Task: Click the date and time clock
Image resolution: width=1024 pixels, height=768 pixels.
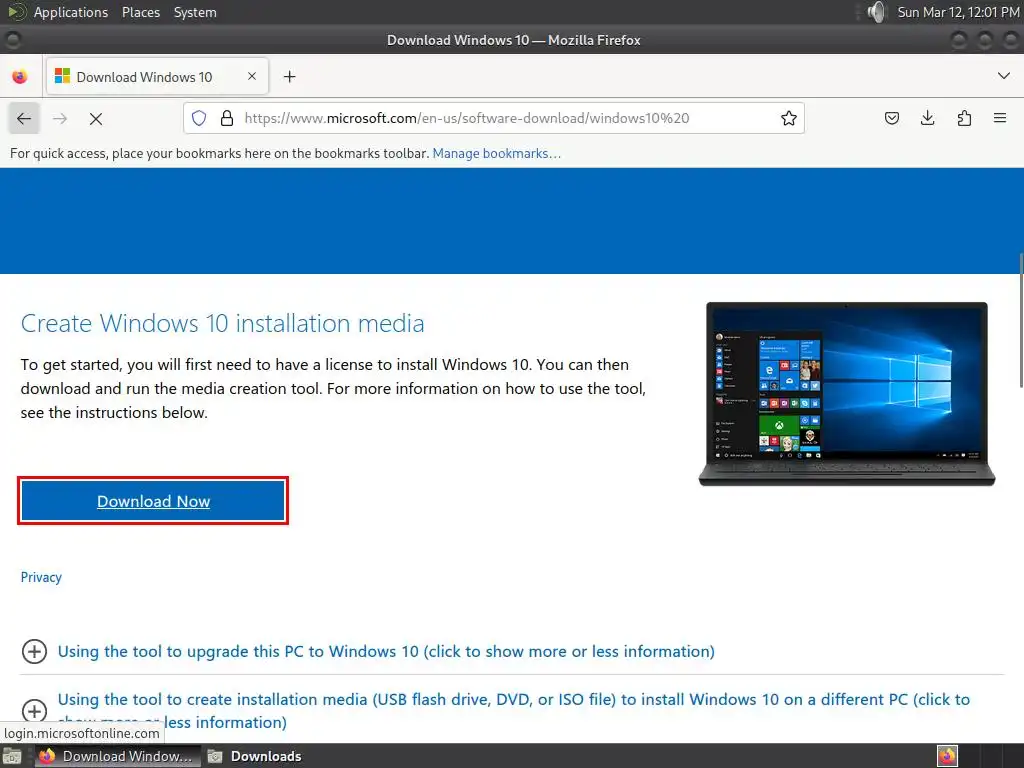Action: (958, 12)
